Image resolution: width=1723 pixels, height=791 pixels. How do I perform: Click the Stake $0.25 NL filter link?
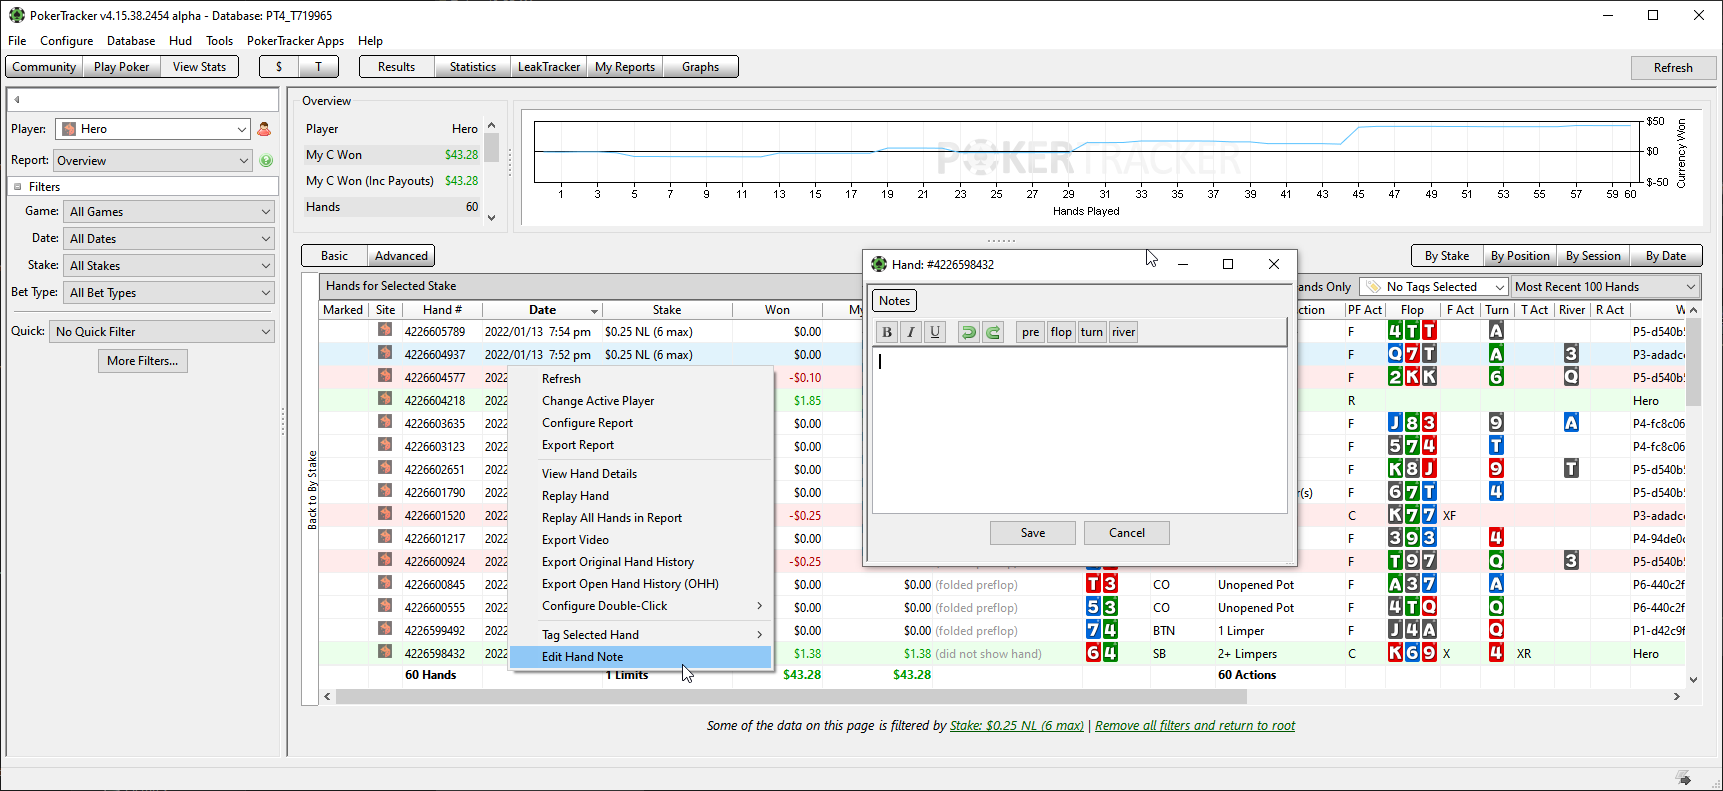click(x=1016, y=726)
